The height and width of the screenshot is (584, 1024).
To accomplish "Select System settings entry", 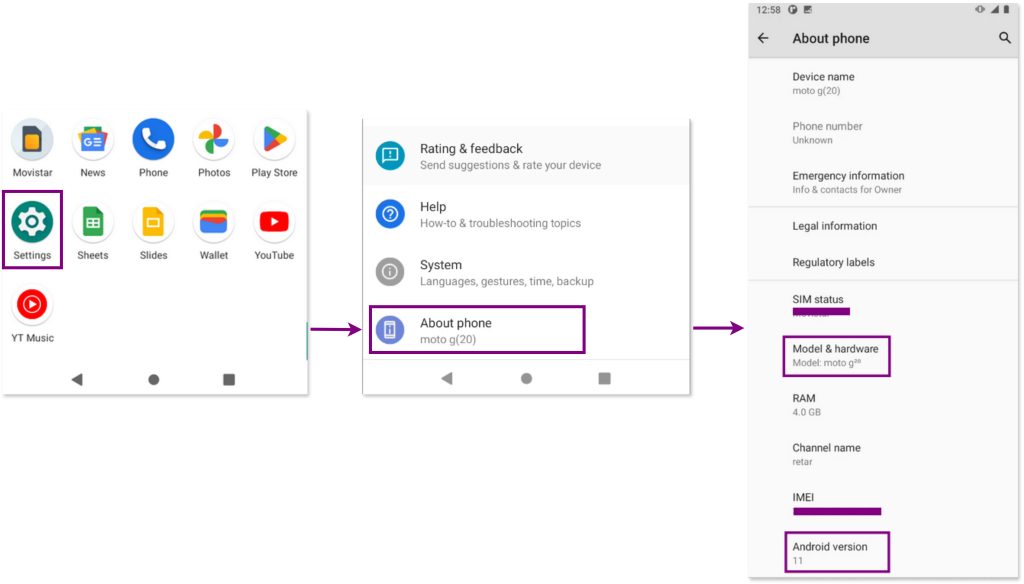I will point(506,272).
